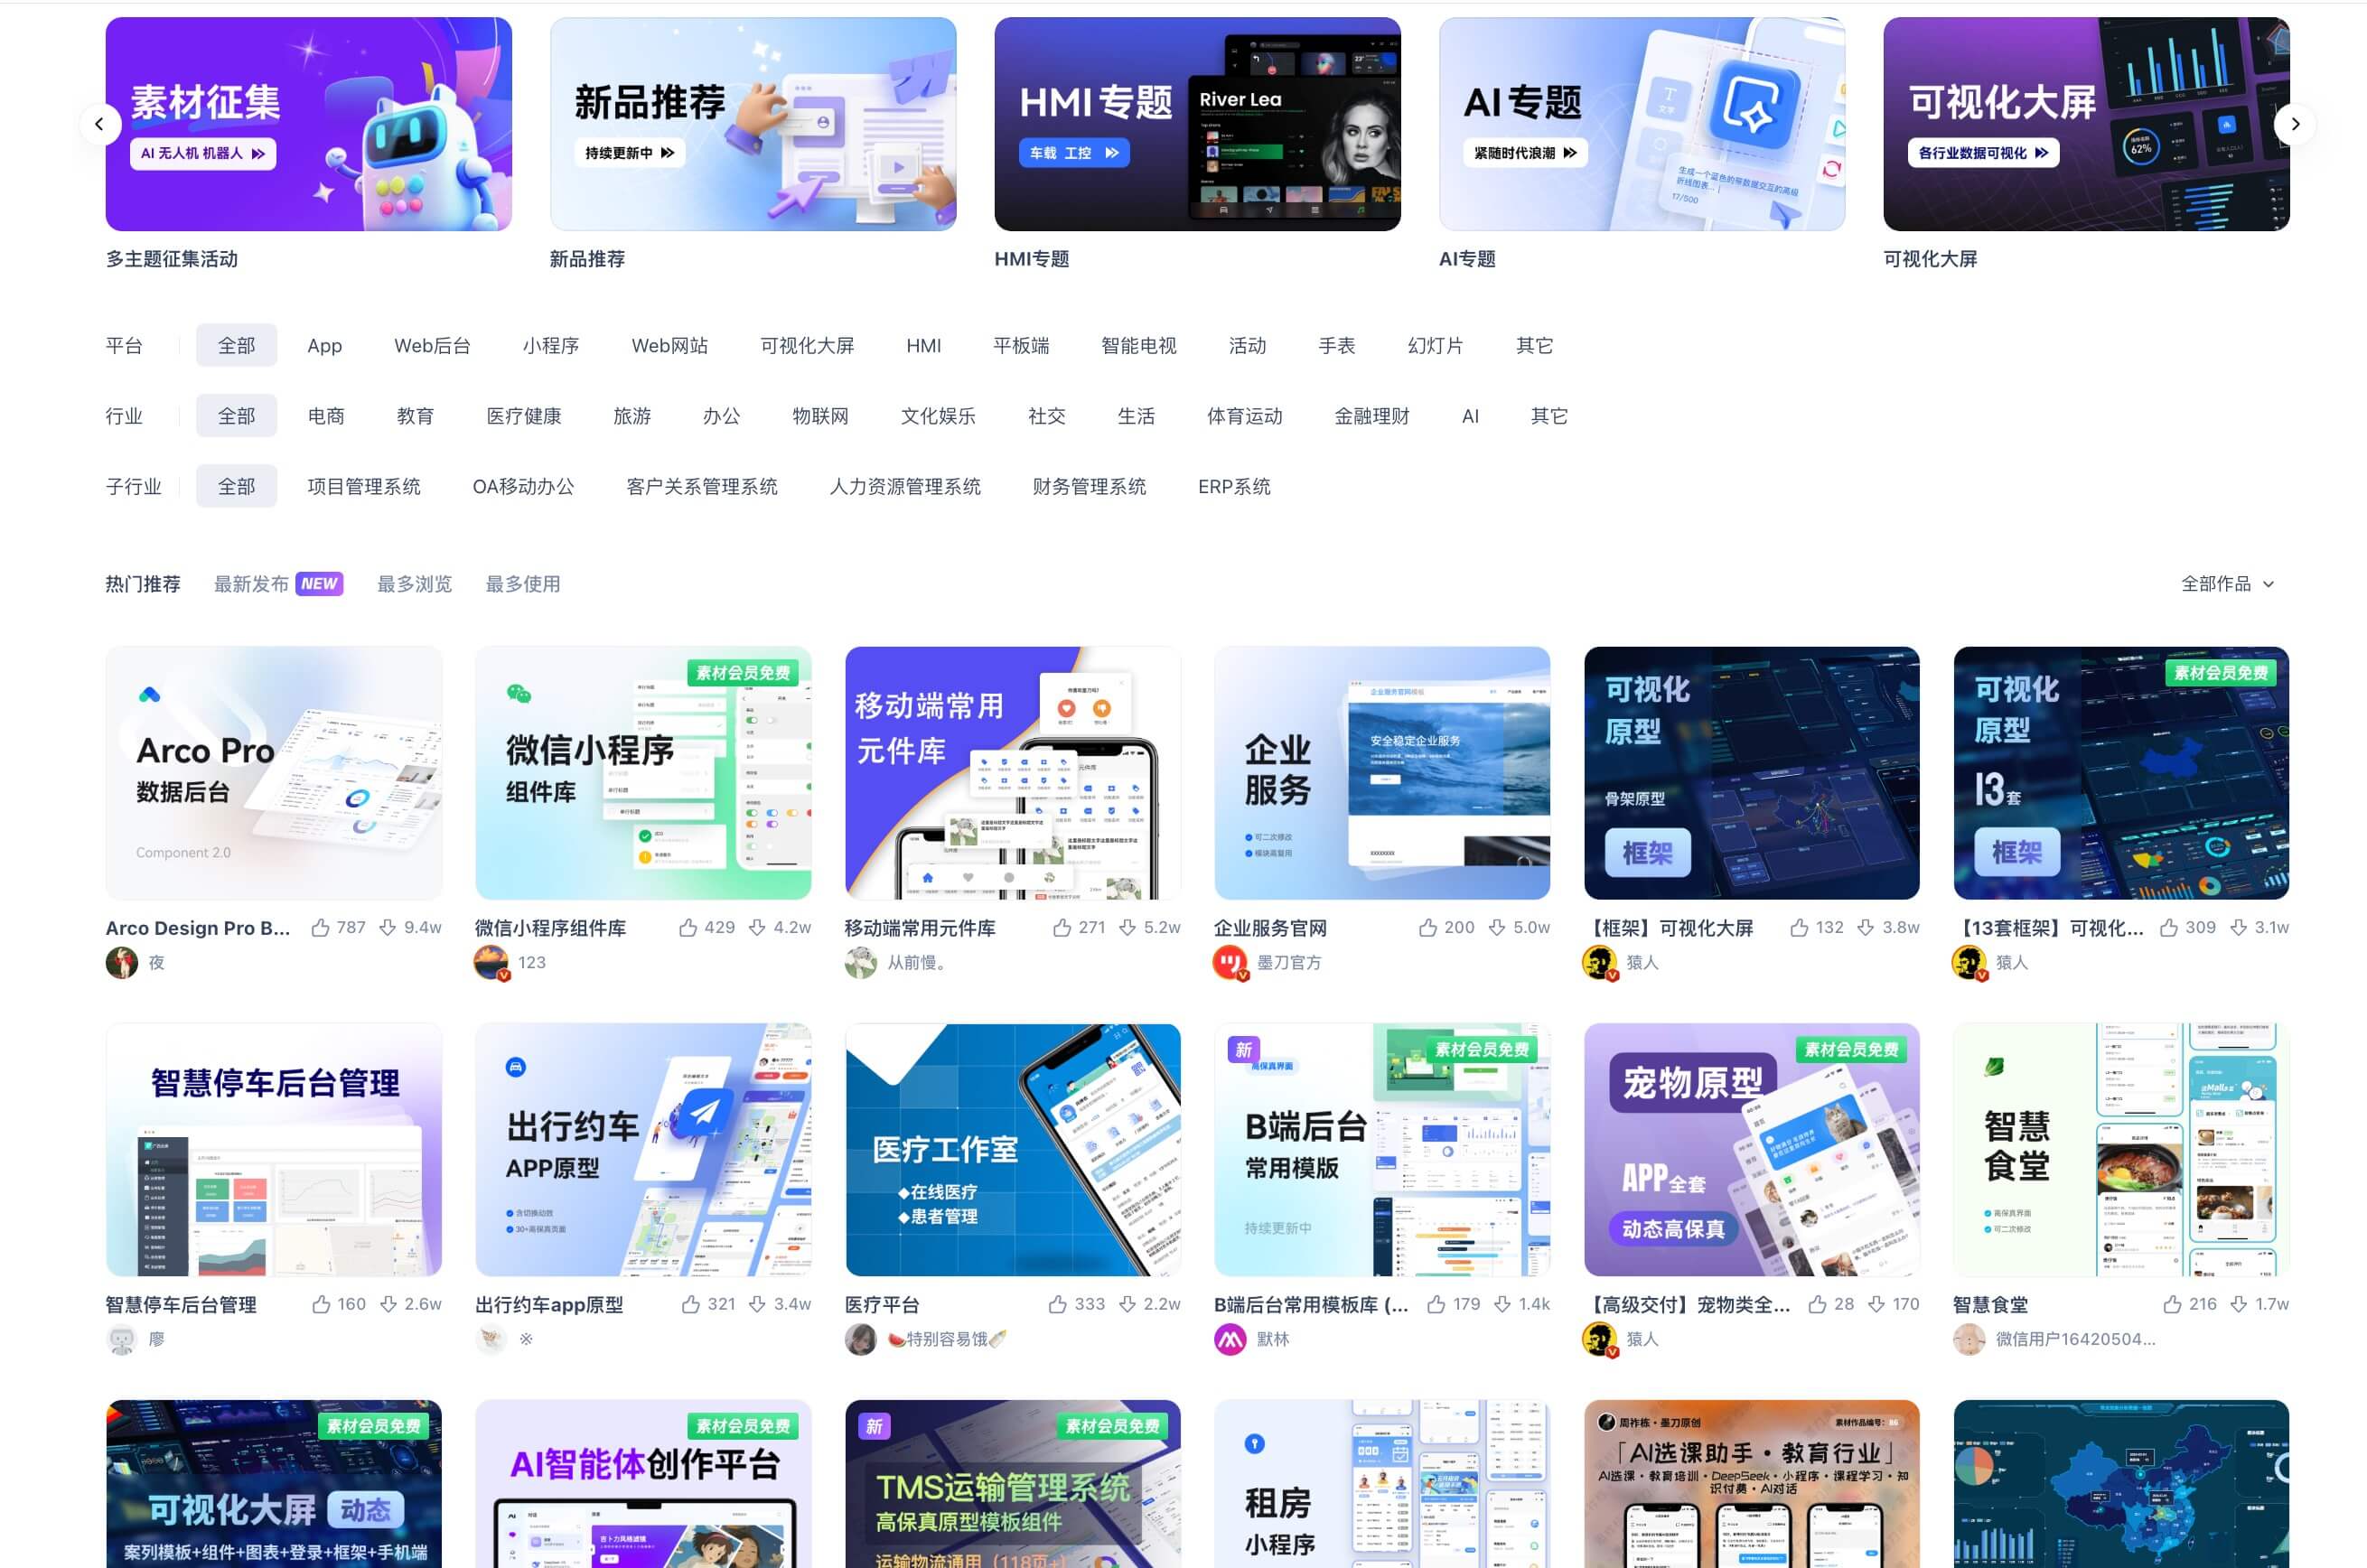Filter industry by 文化娱乐
2367x1568 pixels.
[938, 416]
